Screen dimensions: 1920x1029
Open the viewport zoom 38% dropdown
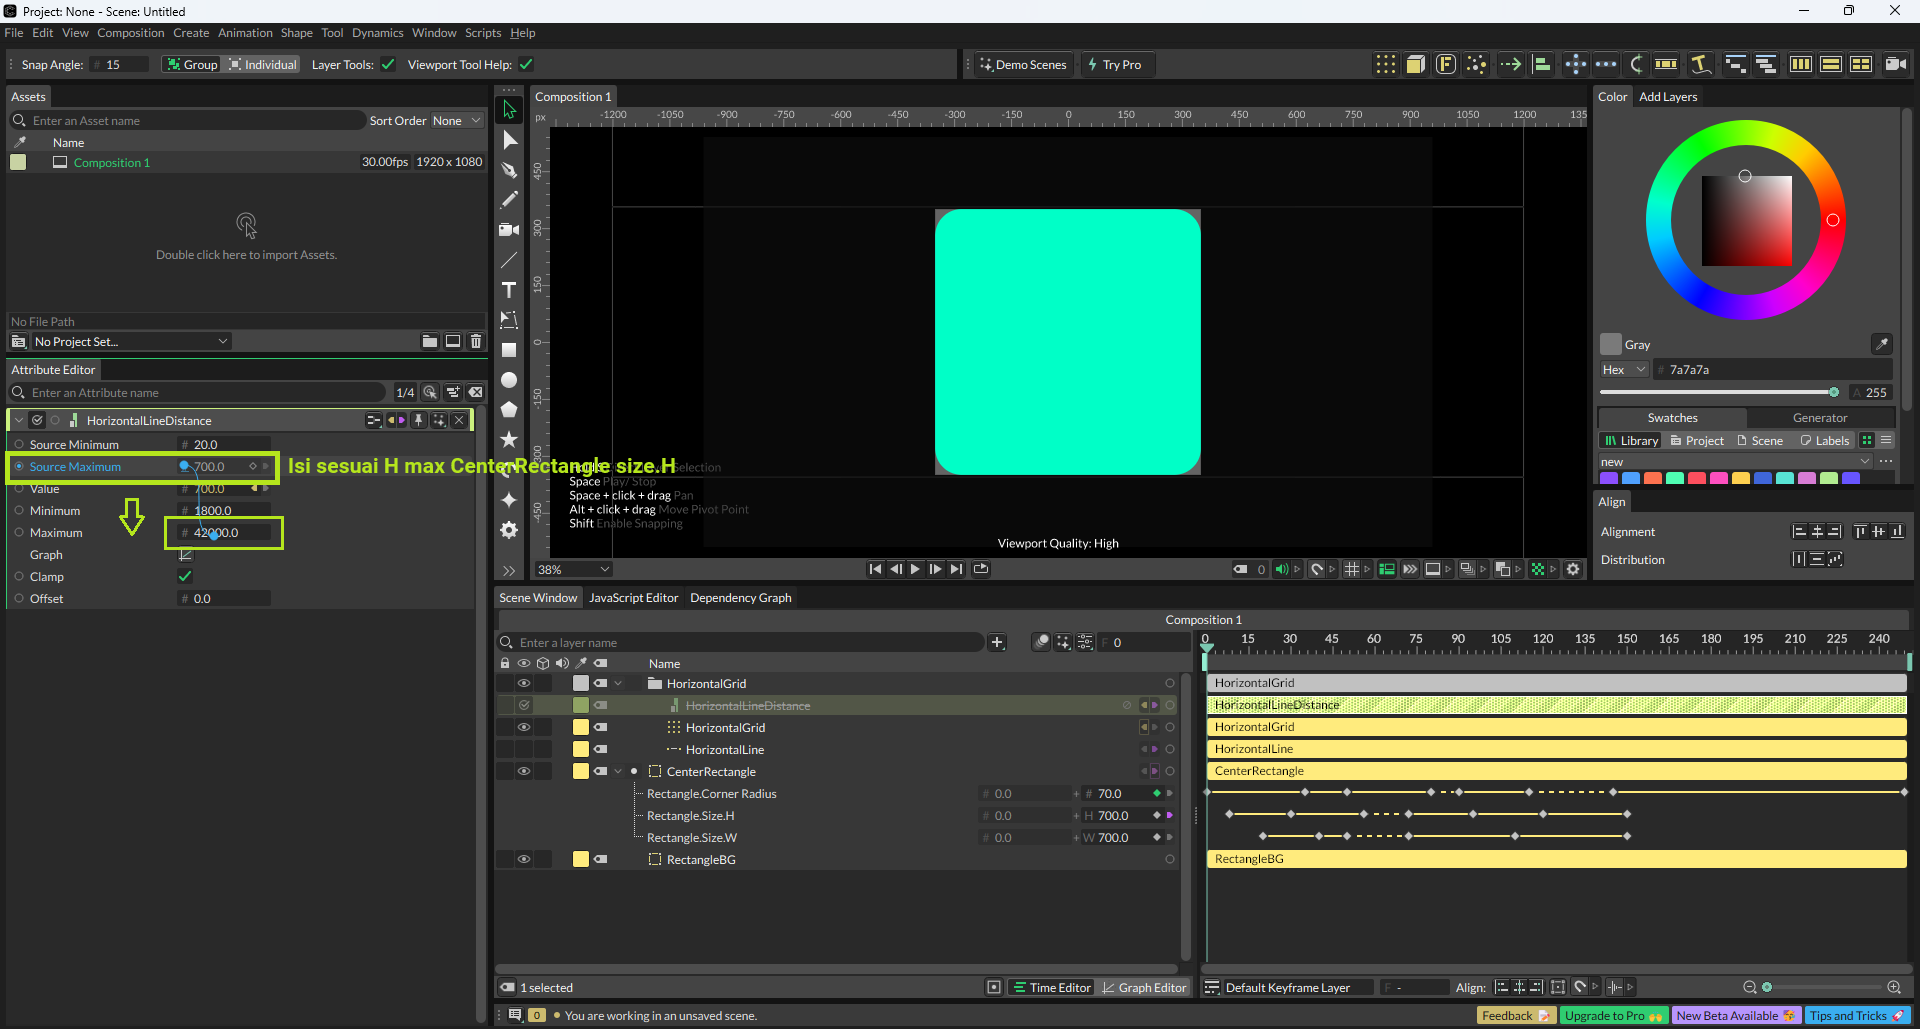[x=573, y=569]
